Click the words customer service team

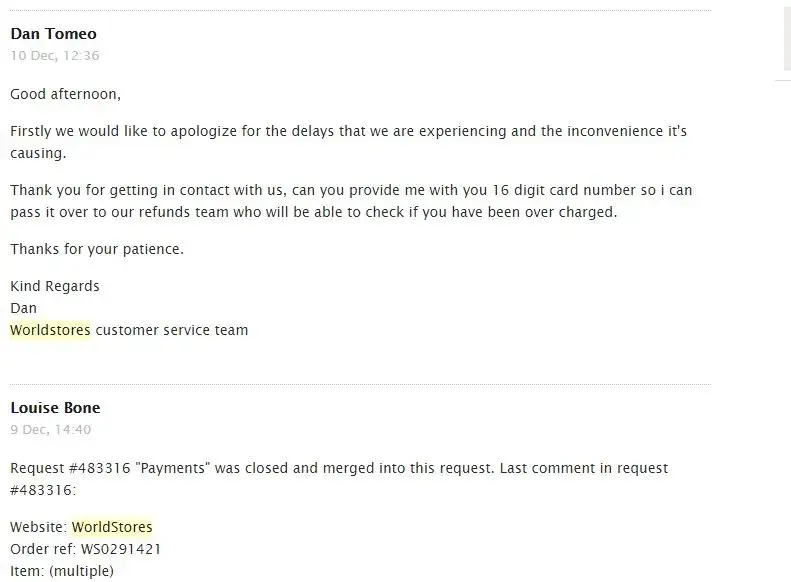pos(171,330)
